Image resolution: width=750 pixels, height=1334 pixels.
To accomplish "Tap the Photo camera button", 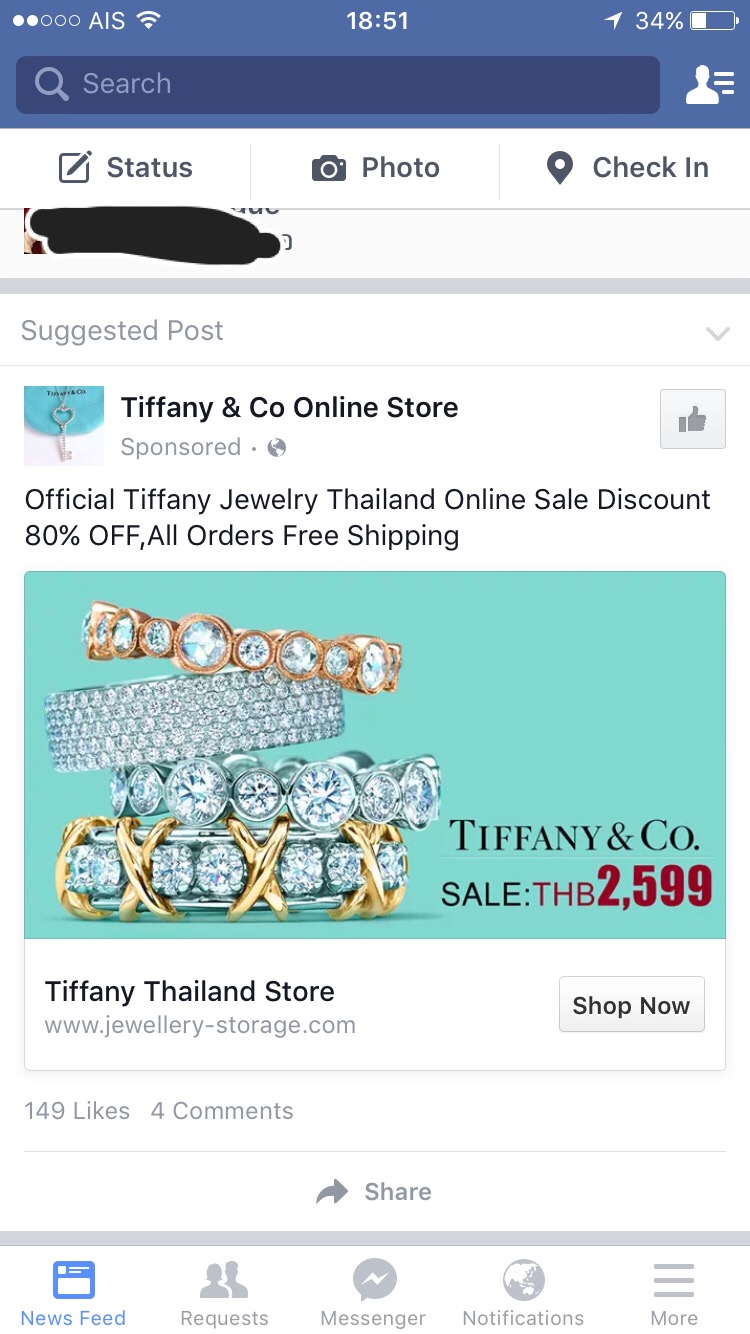I will click(375, 168).
